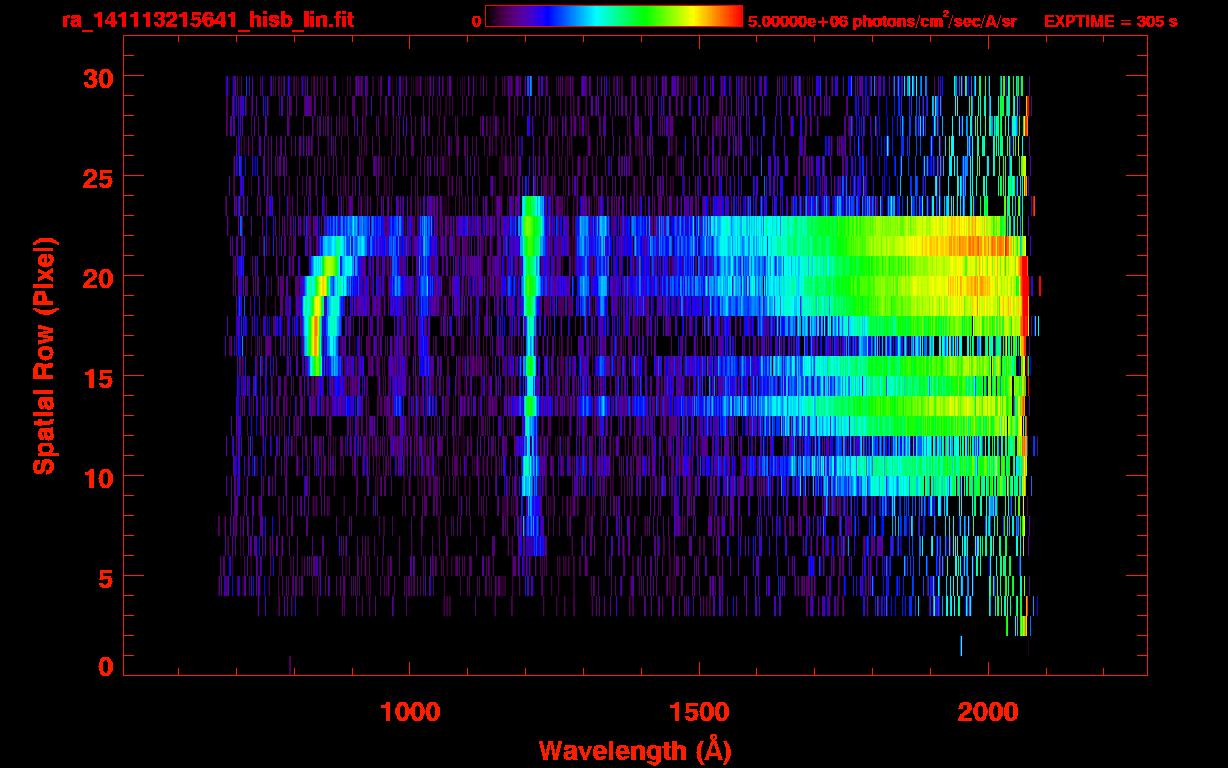The height and width of the screenshot is (768, 1228).
Task: Click y-axis tick label 25
Action: click(96, 177)
